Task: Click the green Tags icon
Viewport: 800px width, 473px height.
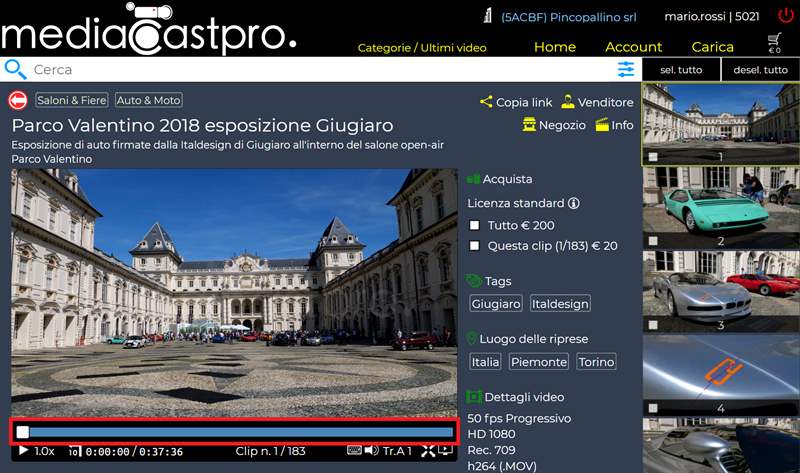Action: (474, 281)
